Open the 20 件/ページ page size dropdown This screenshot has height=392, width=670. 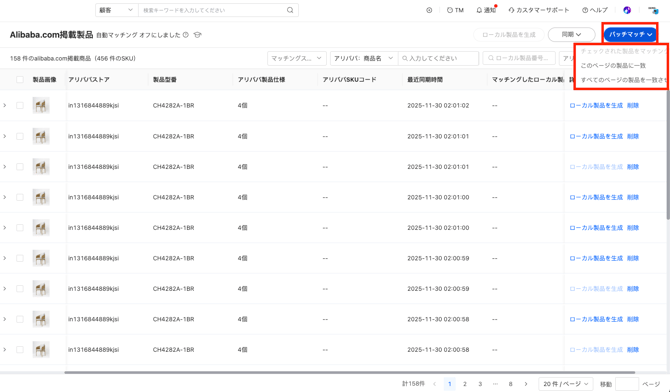565,384
